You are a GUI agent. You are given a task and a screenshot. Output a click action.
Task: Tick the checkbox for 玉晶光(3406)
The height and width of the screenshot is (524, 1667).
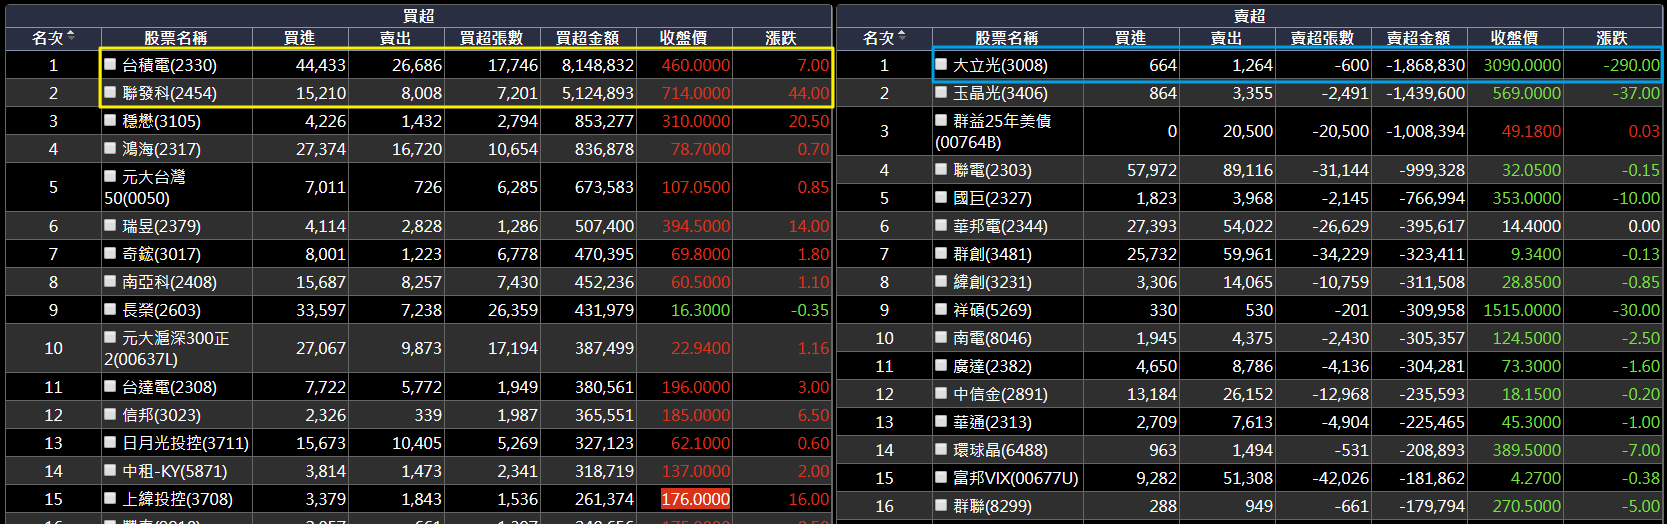point(941,92)
